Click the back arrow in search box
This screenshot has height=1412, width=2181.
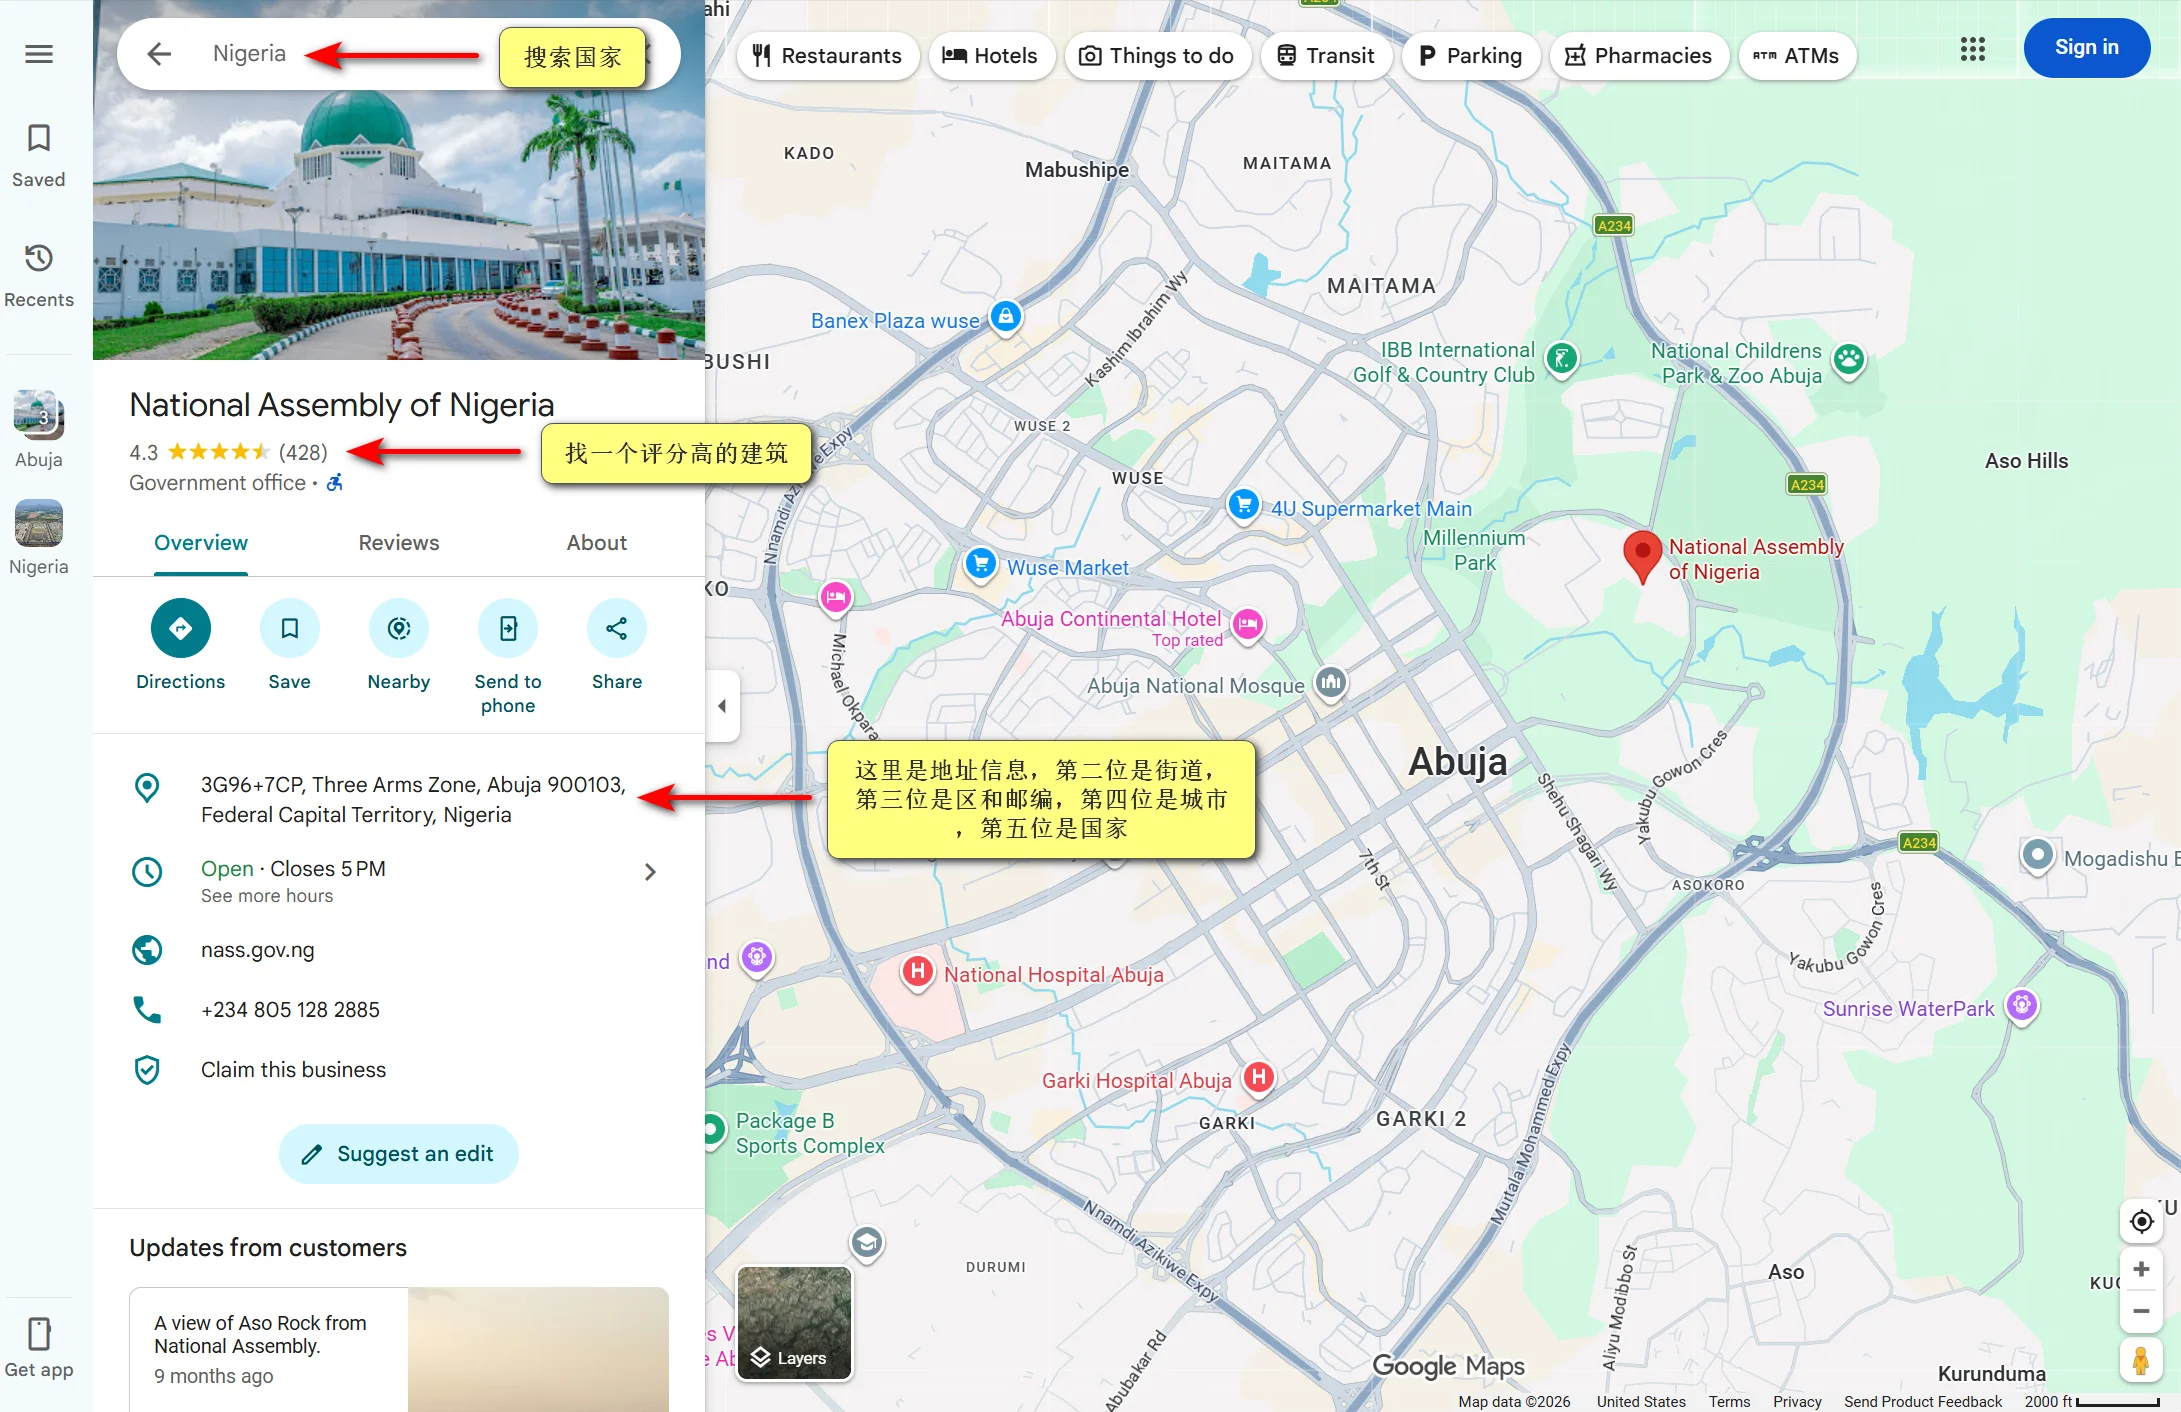159,54
